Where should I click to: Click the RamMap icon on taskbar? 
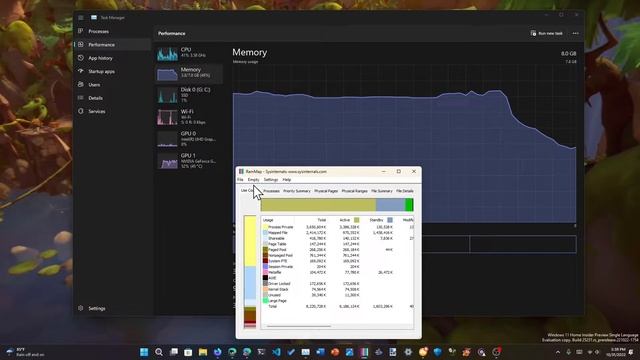pos(364,352)
